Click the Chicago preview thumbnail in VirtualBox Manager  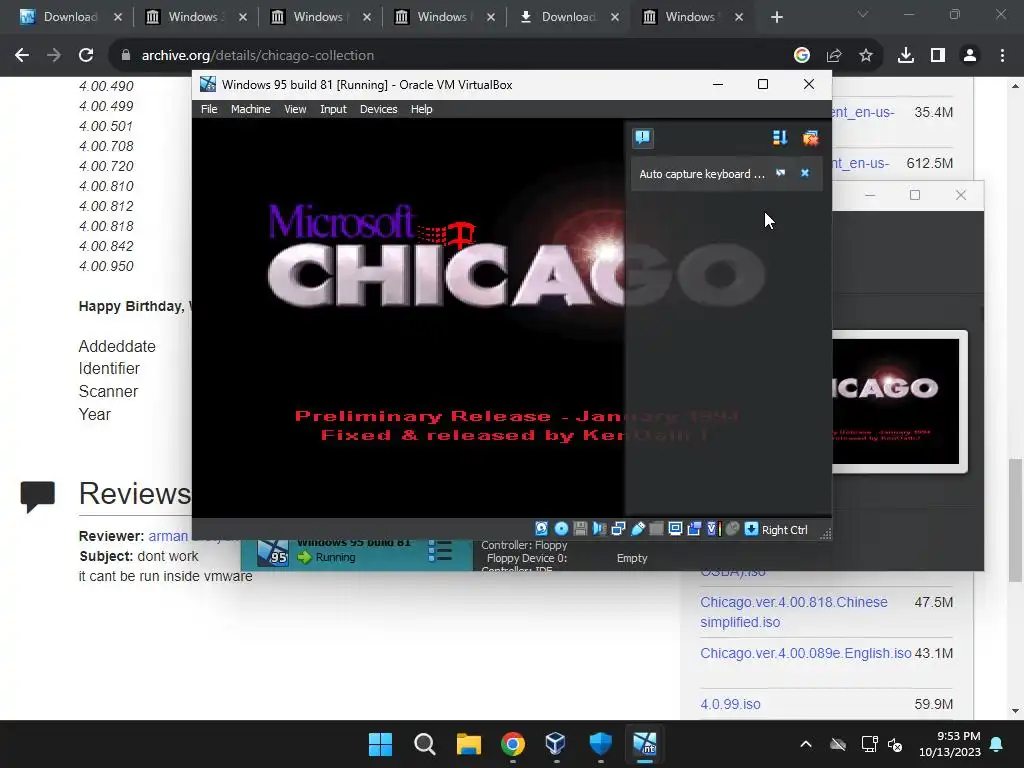pos(899,401)
